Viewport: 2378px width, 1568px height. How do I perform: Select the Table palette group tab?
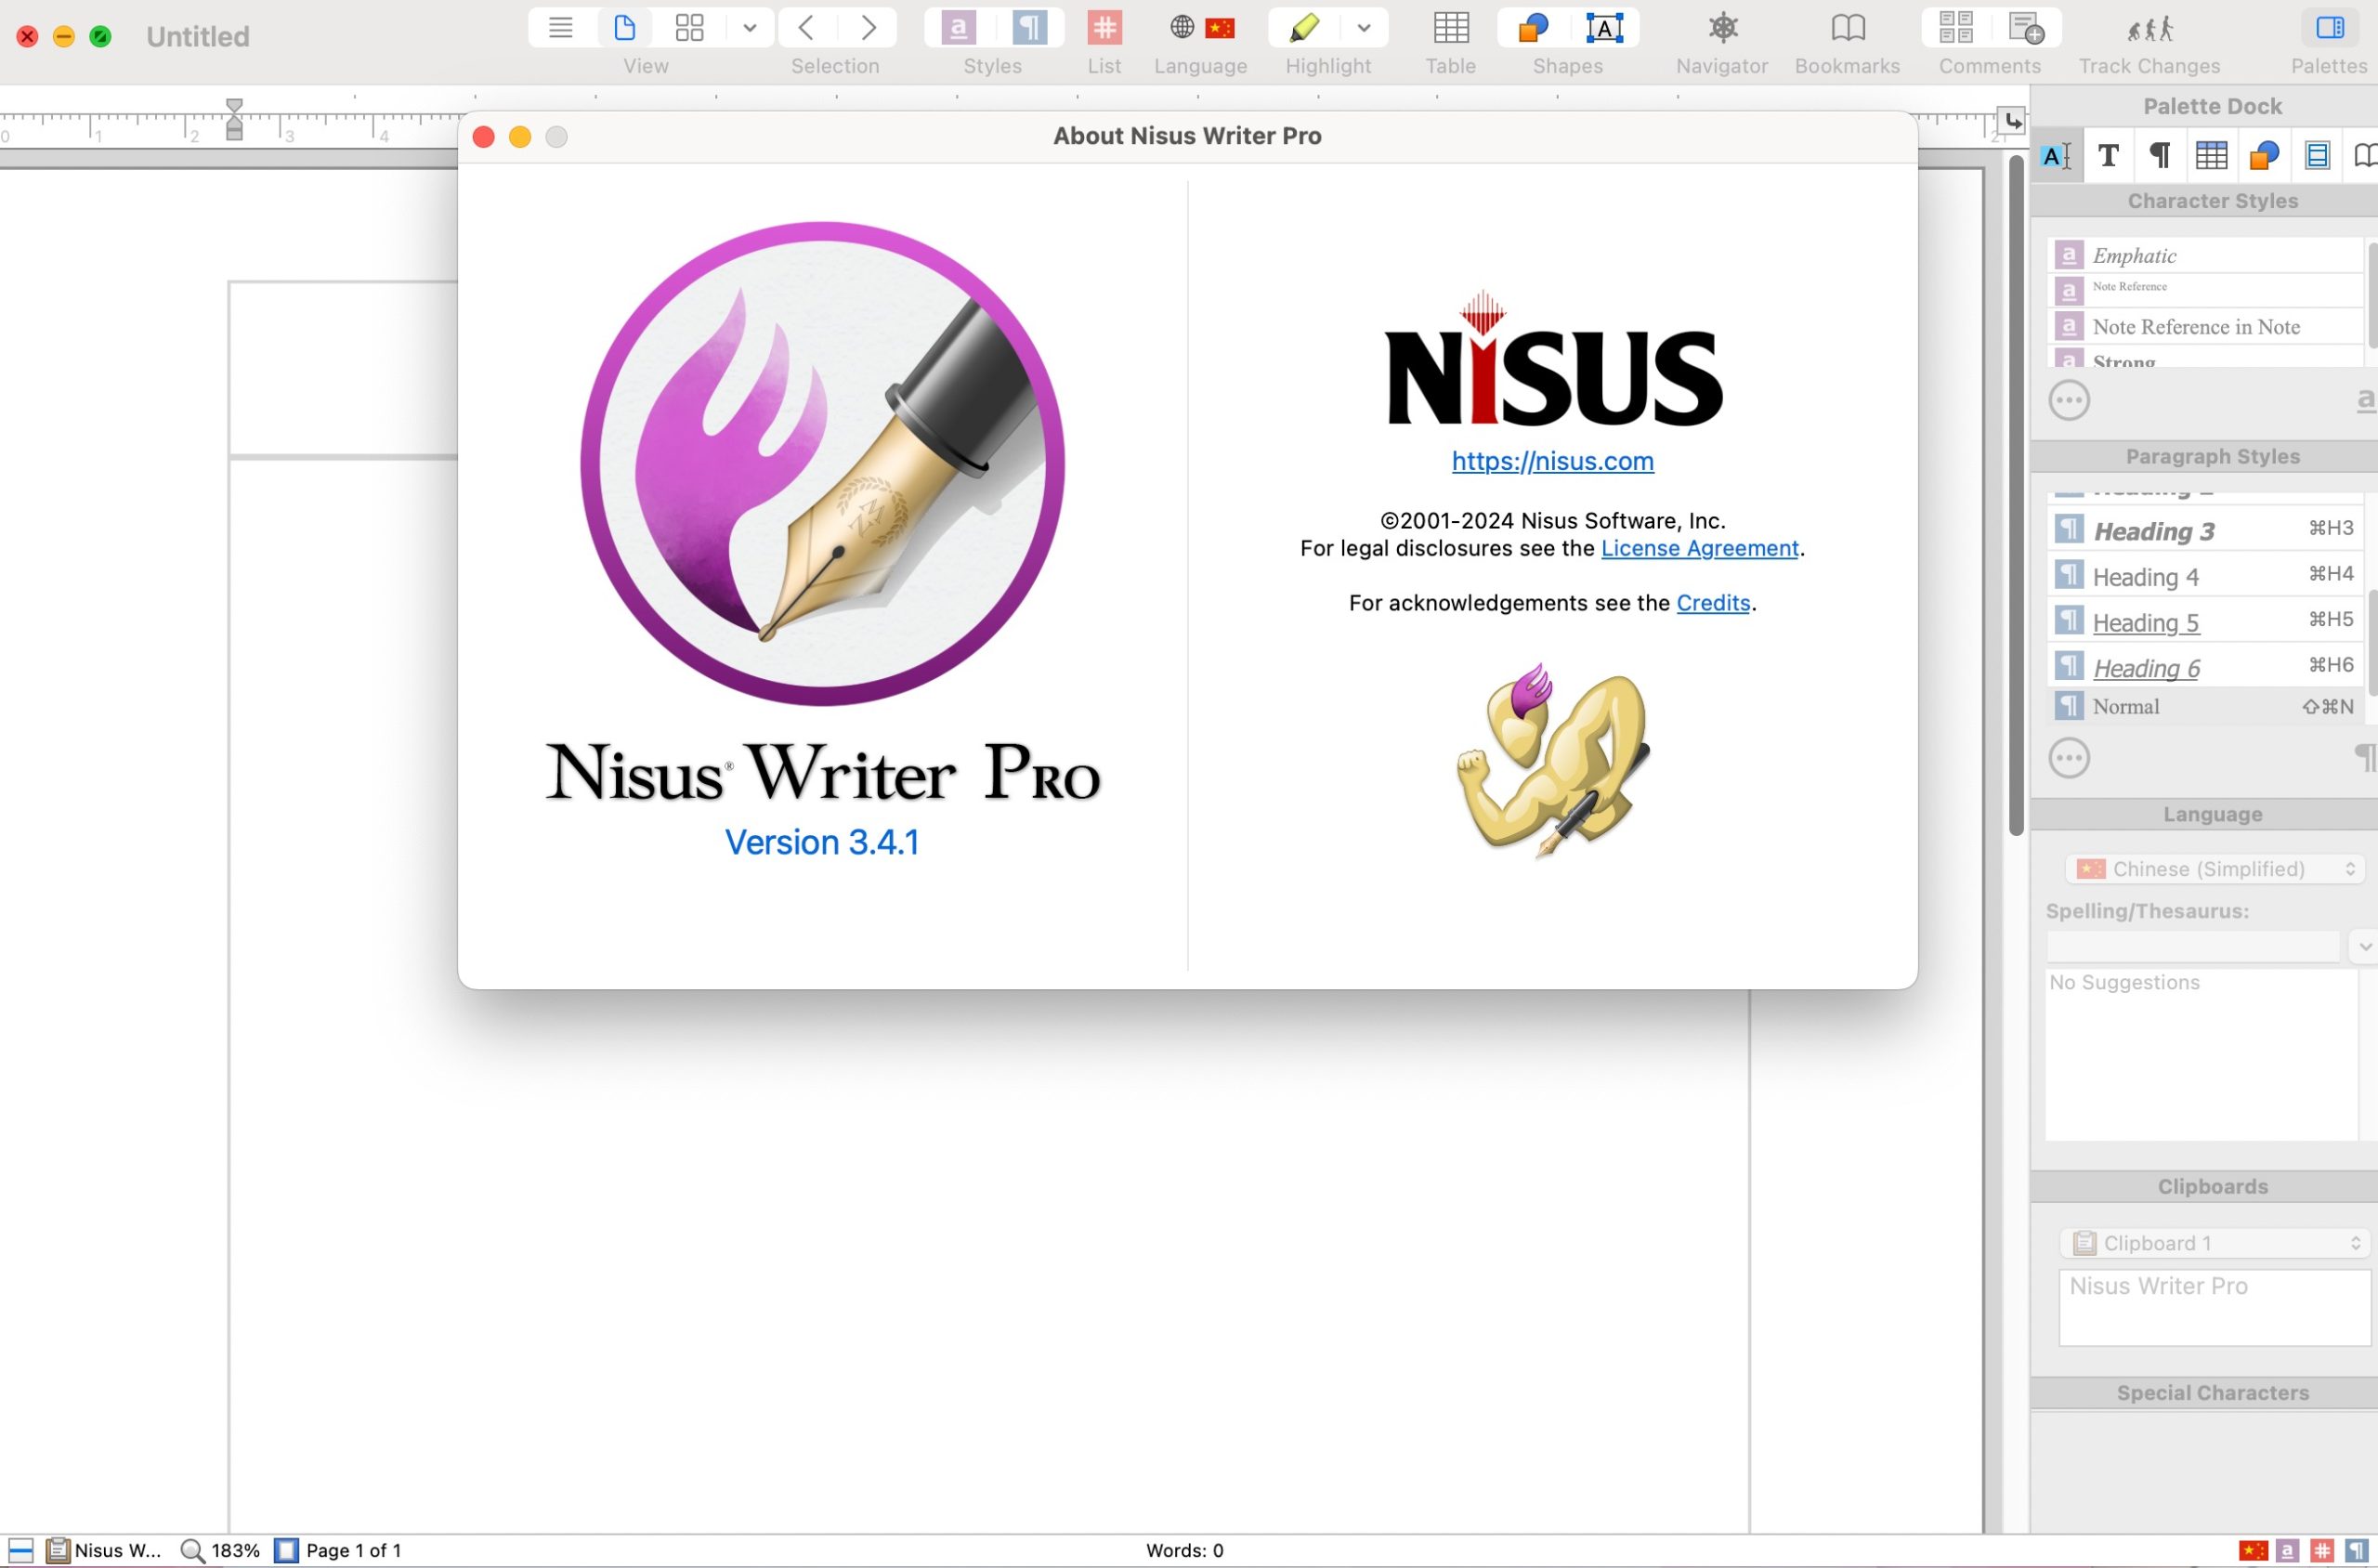pos(2211,155)
